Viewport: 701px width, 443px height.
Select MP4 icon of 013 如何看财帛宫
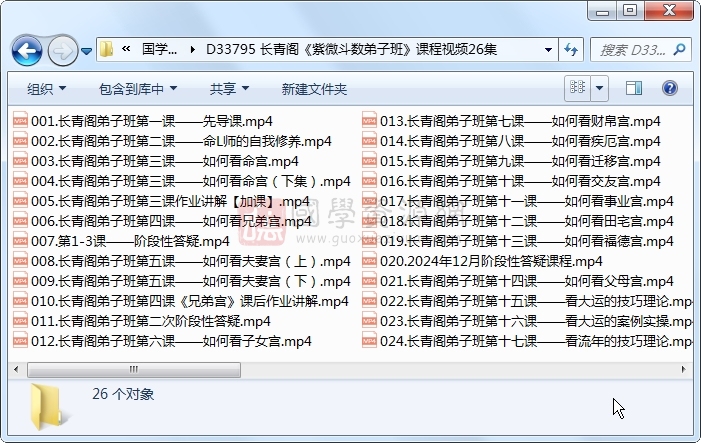pos(369,121)
